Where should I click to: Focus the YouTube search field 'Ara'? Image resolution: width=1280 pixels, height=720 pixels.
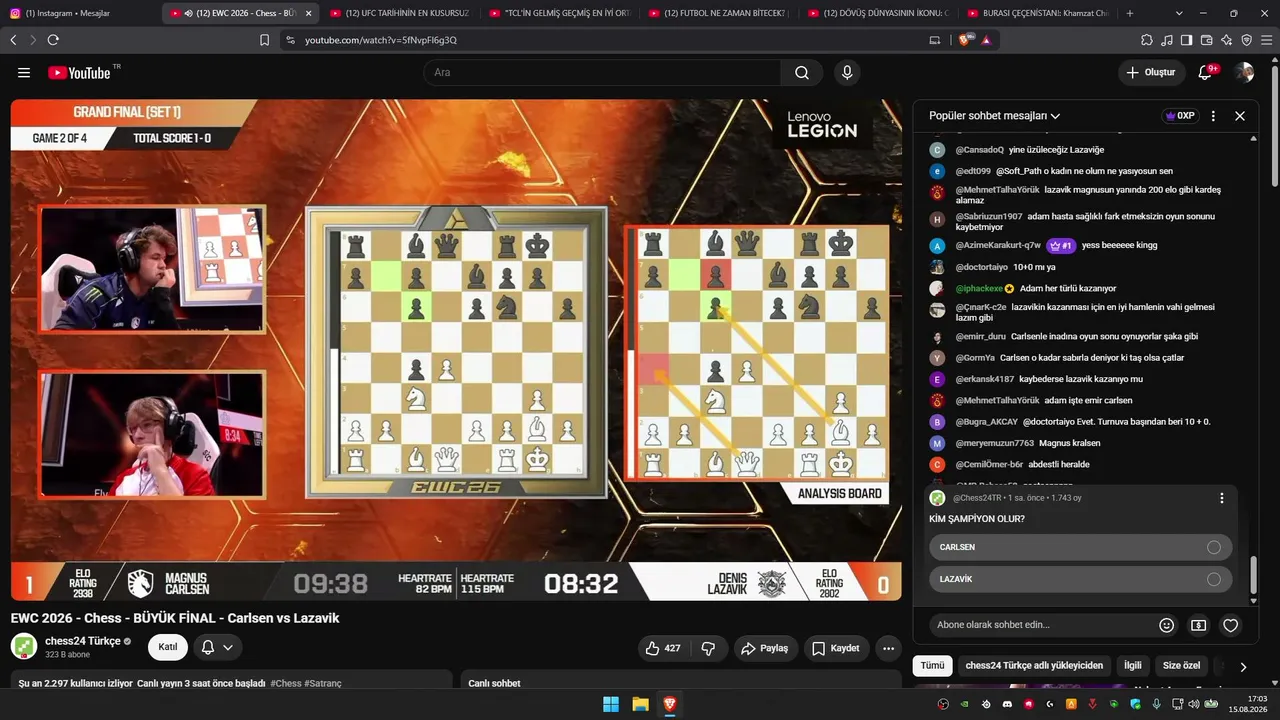click(602, 72)
